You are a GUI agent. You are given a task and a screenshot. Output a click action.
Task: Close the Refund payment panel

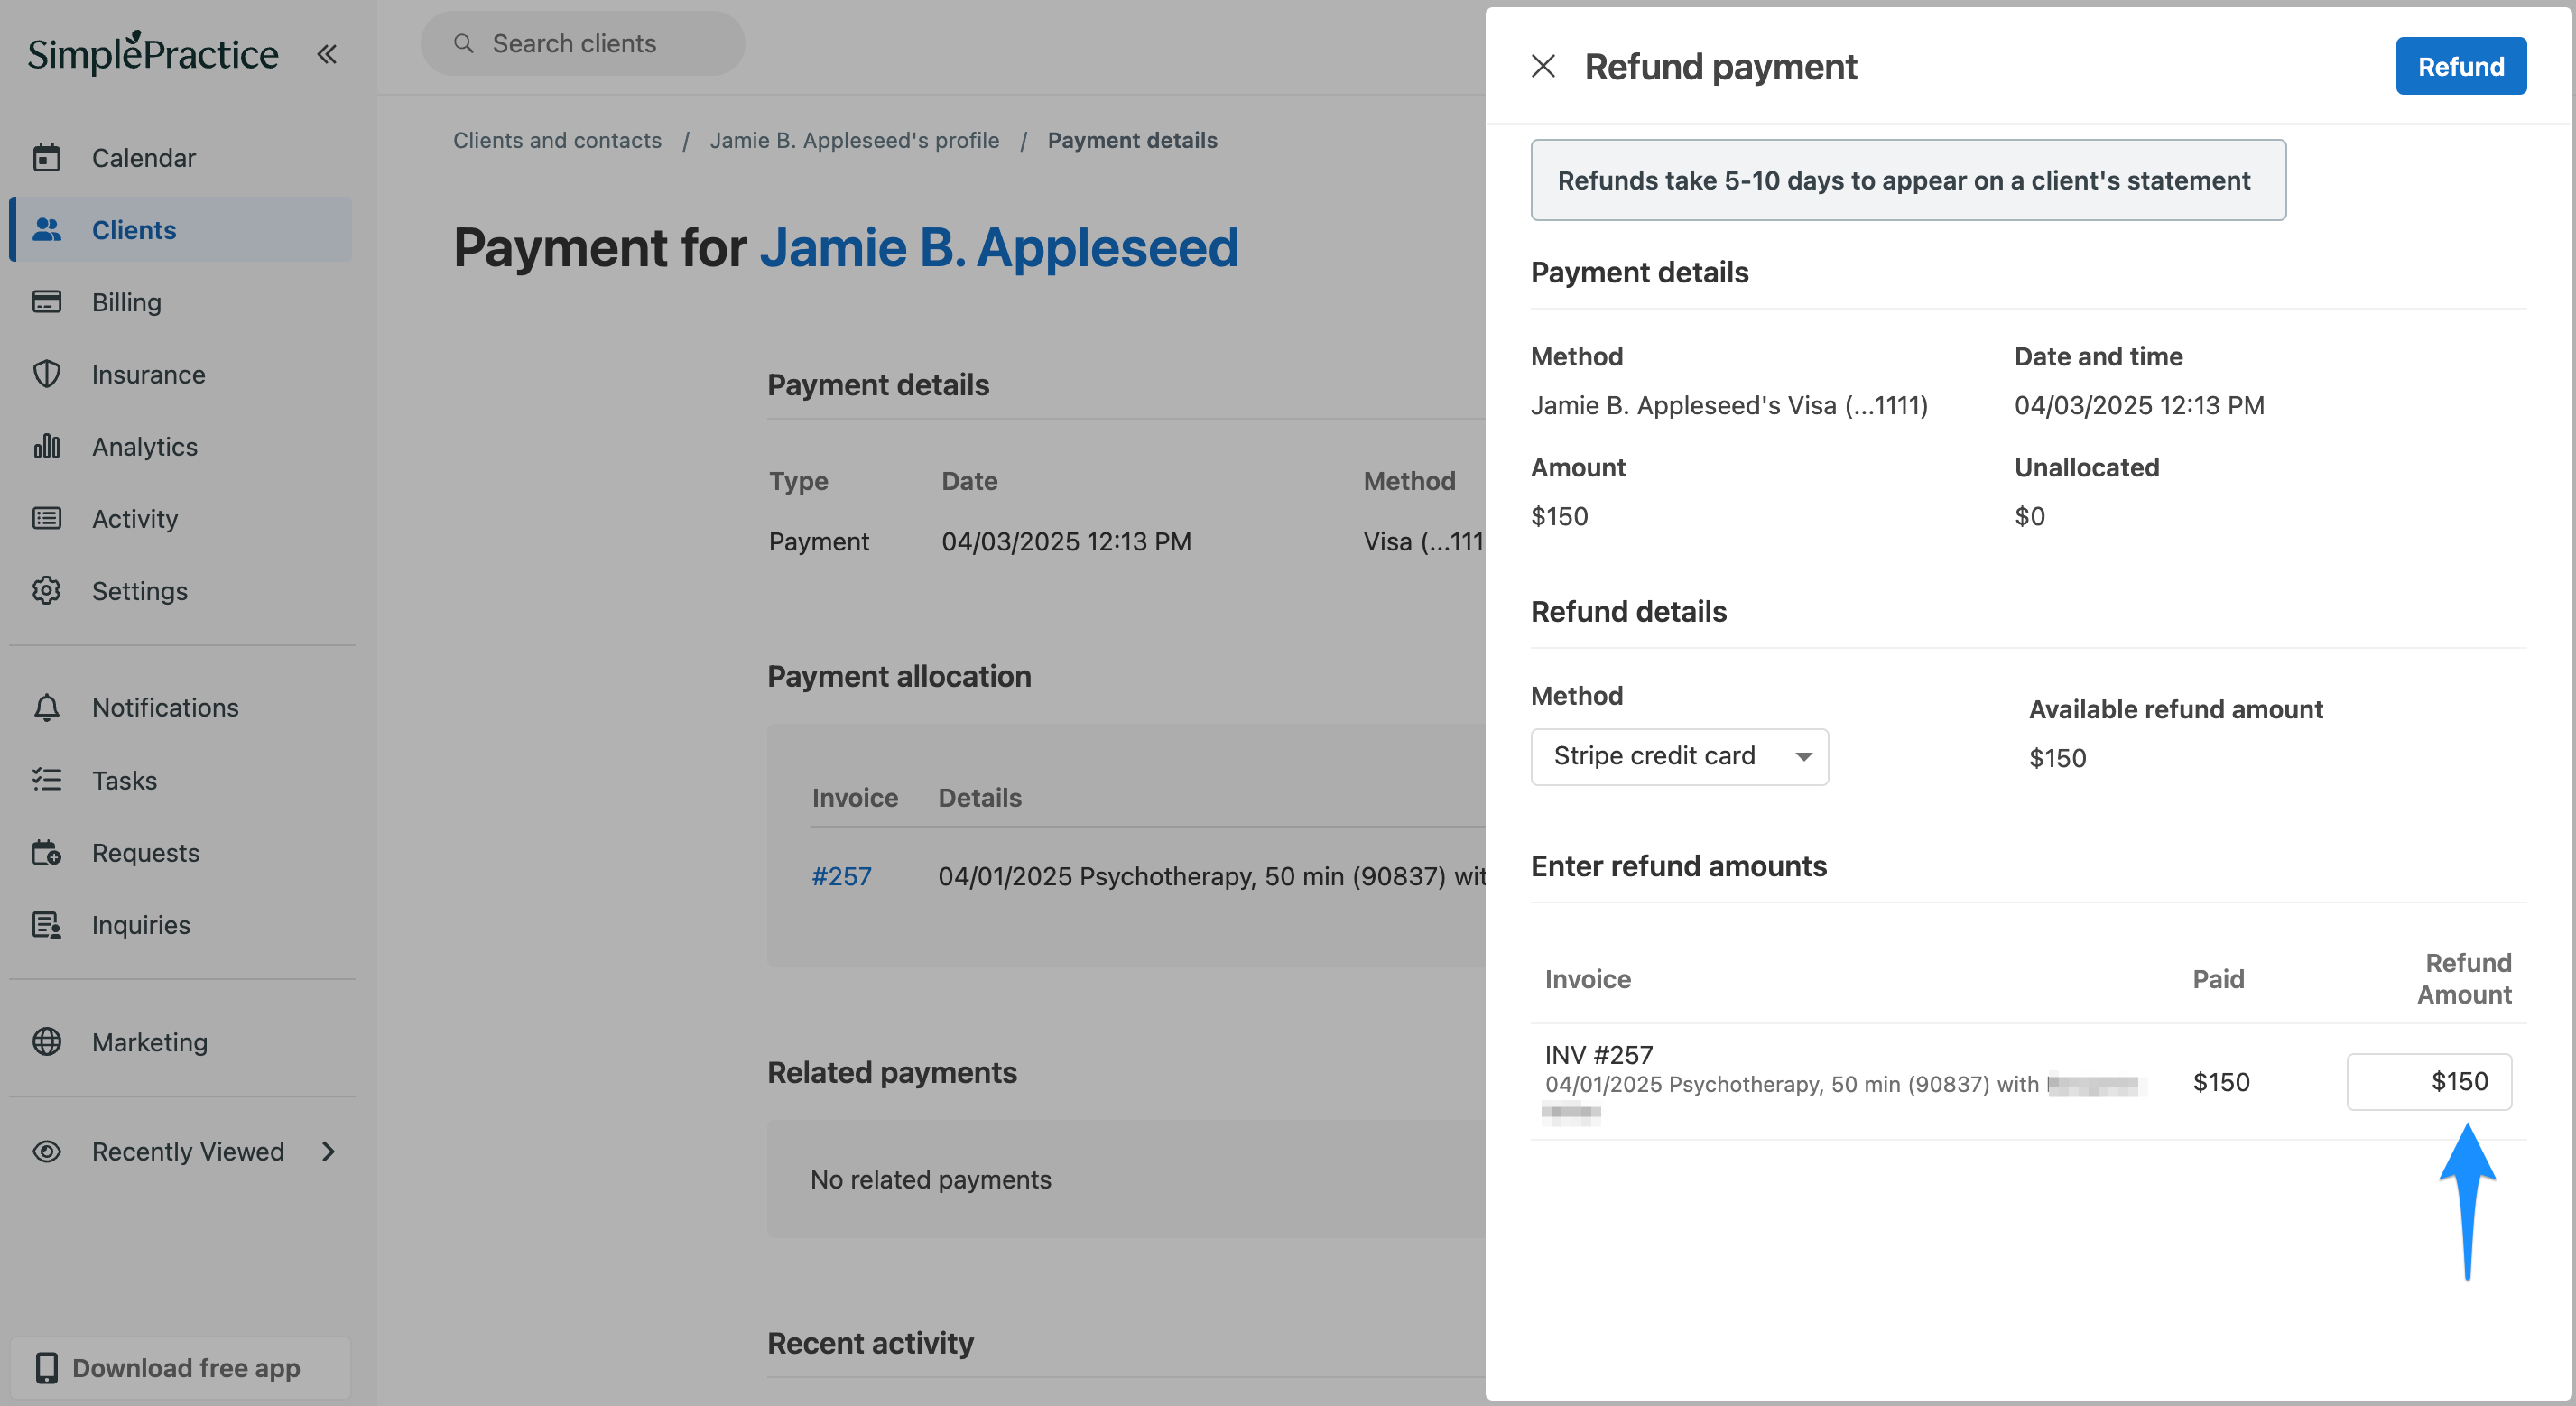click(x=1543, y=66)
